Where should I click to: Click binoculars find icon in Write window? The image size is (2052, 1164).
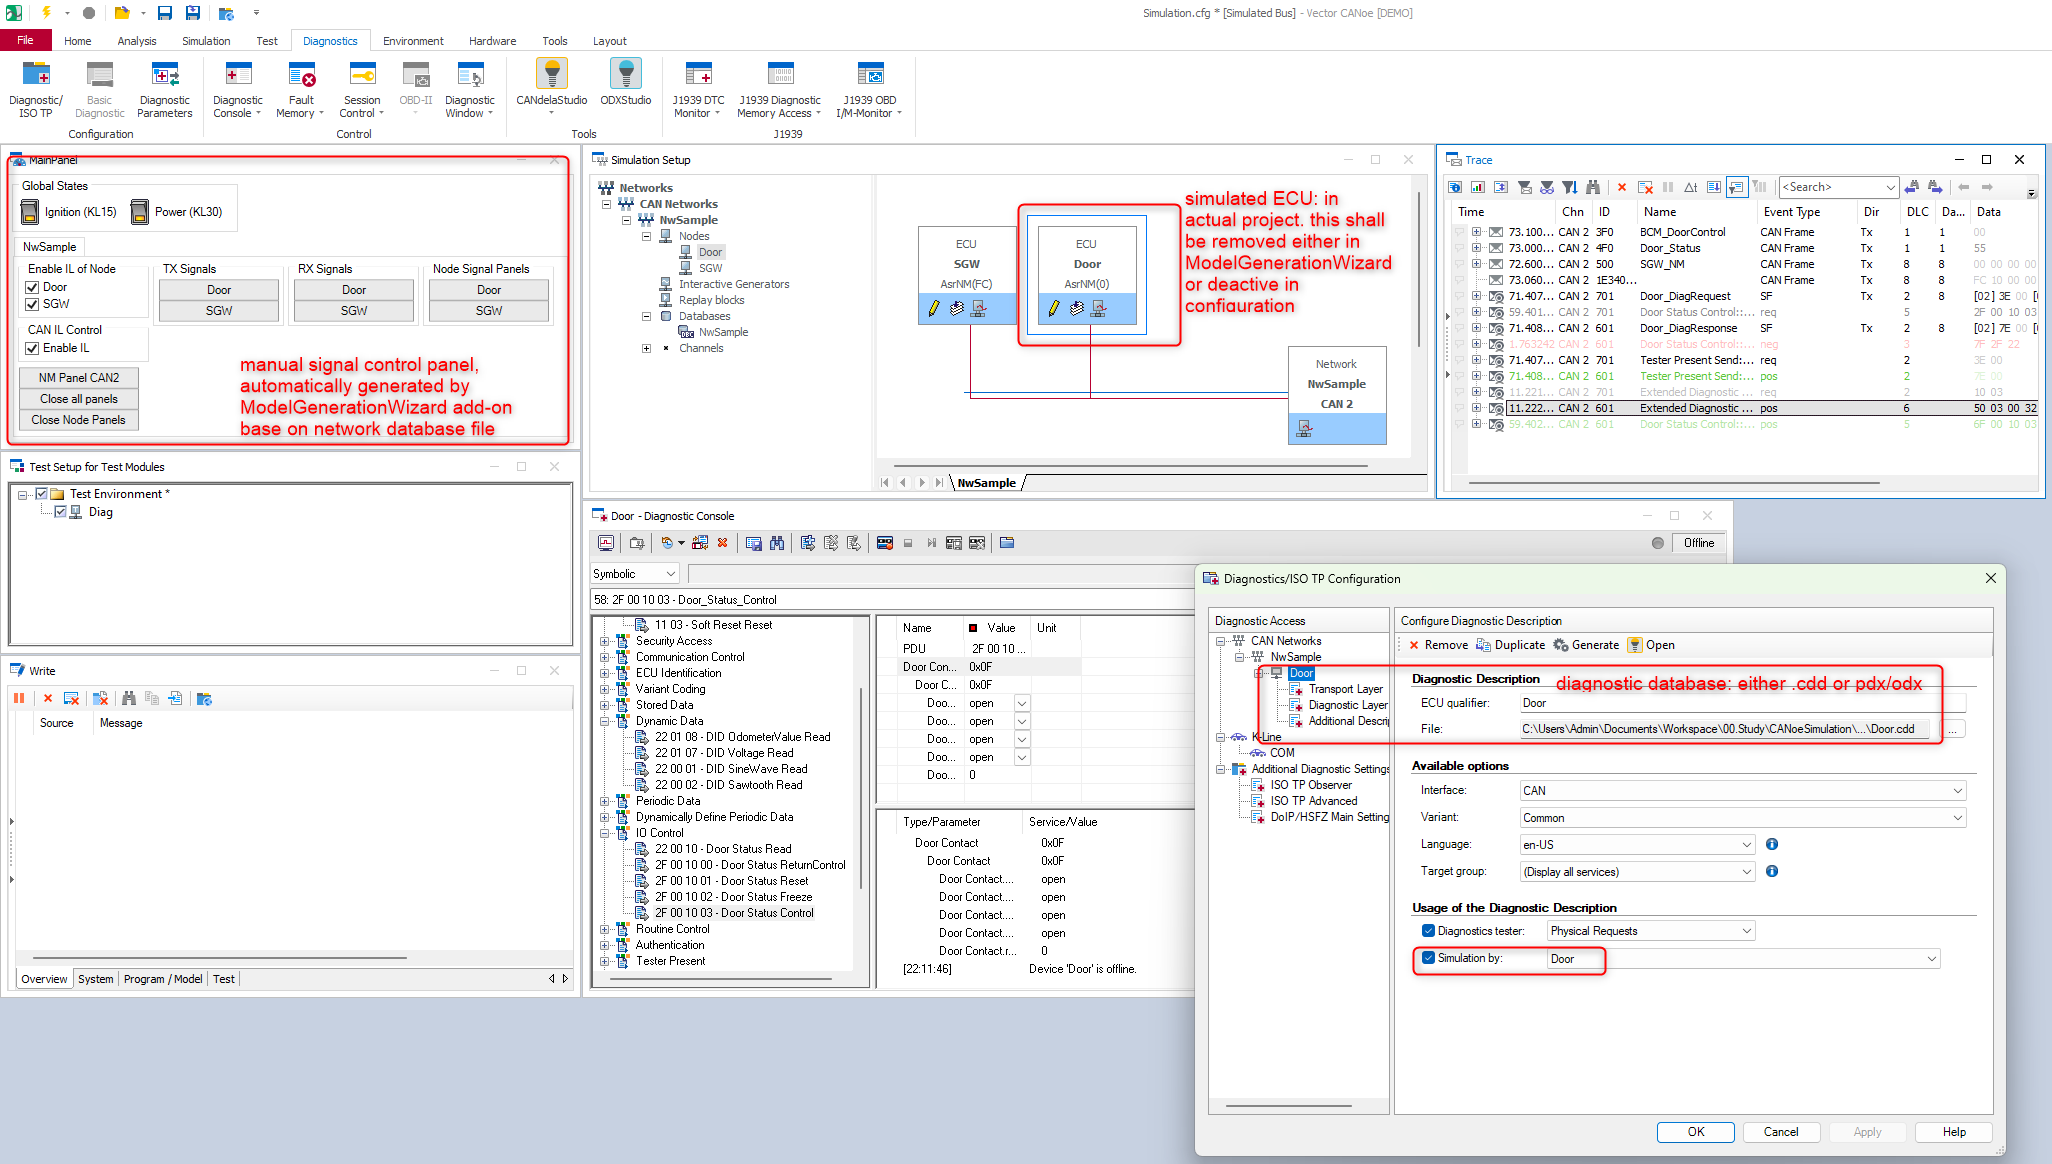[128, 698]
